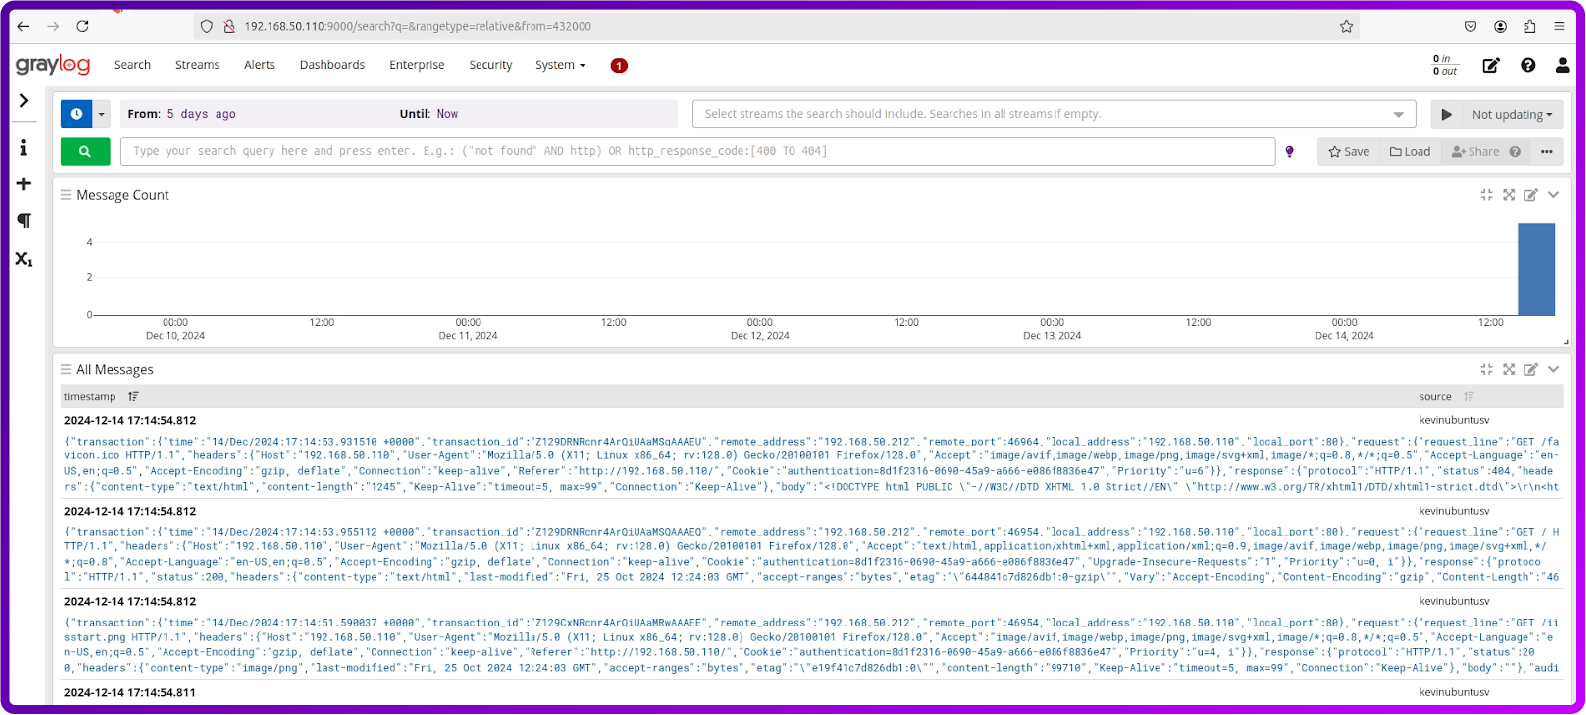Click the Share button
The image size is (1586, 715).
pos(1475,152)
